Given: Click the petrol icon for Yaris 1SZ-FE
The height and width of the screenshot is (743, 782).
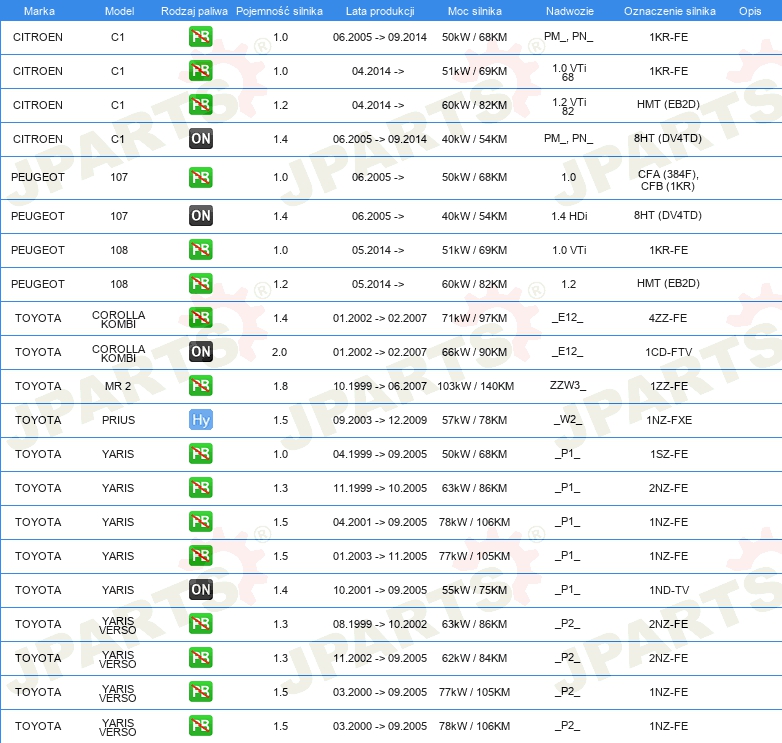Looking at the screenshot, I should [200, 453].
